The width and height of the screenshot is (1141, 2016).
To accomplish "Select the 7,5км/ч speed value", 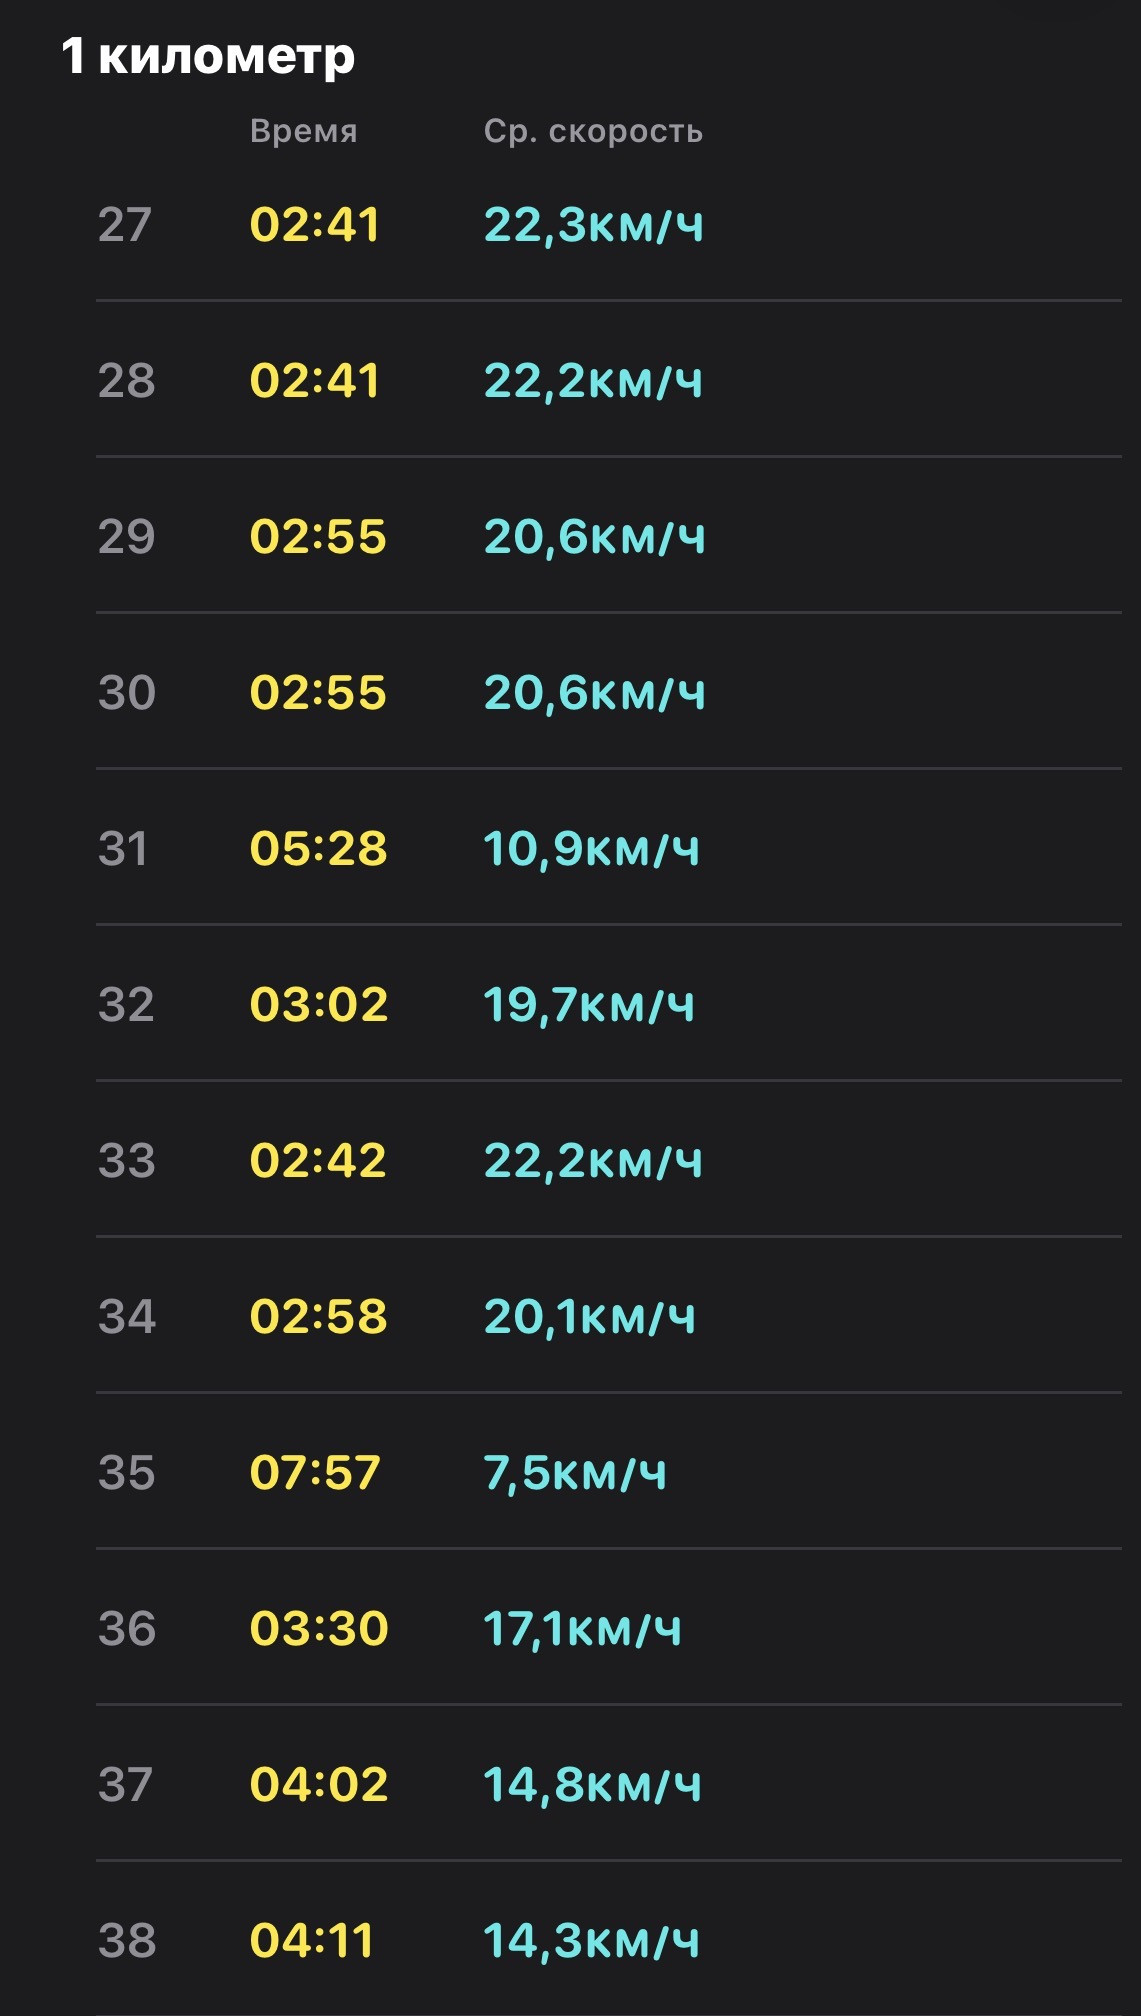I will pos(575,1473).
